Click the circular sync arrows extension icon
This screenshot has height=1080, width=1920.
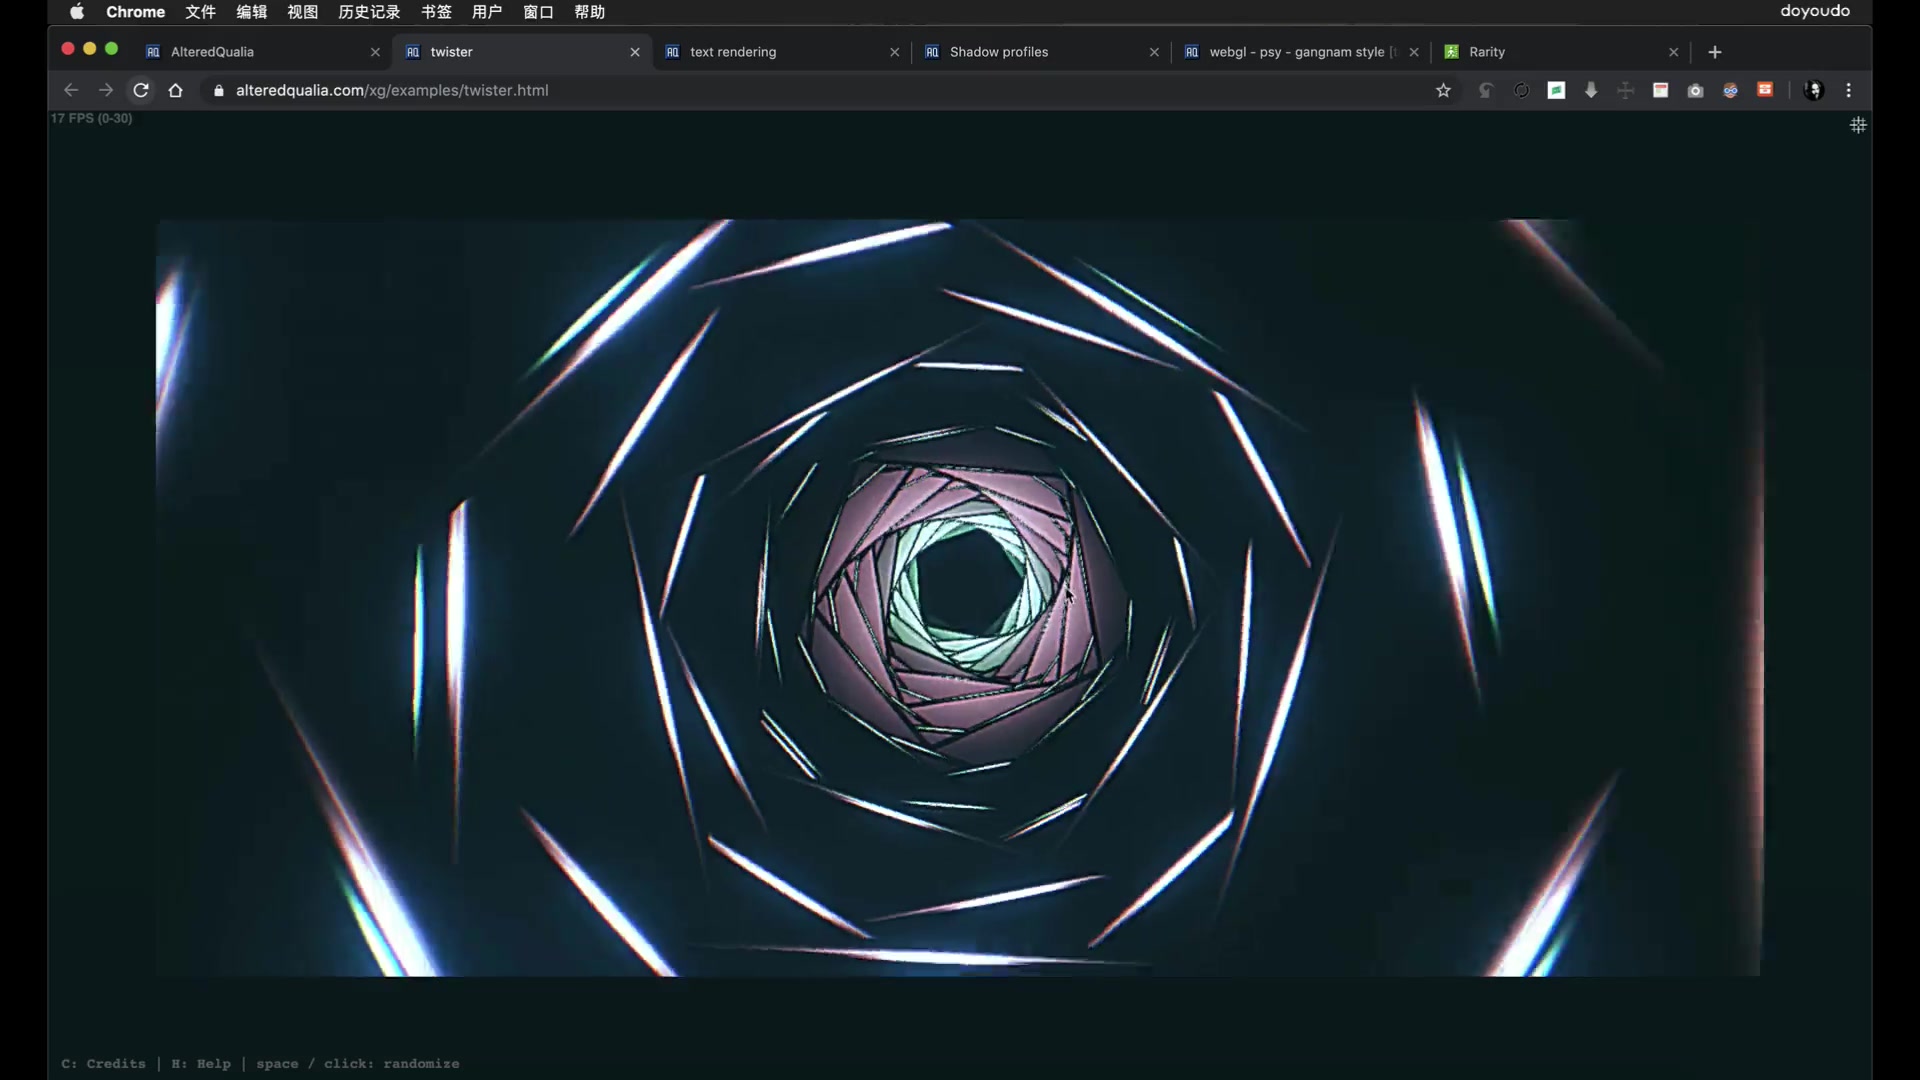pyautogui.click(x=1521, y=91)
